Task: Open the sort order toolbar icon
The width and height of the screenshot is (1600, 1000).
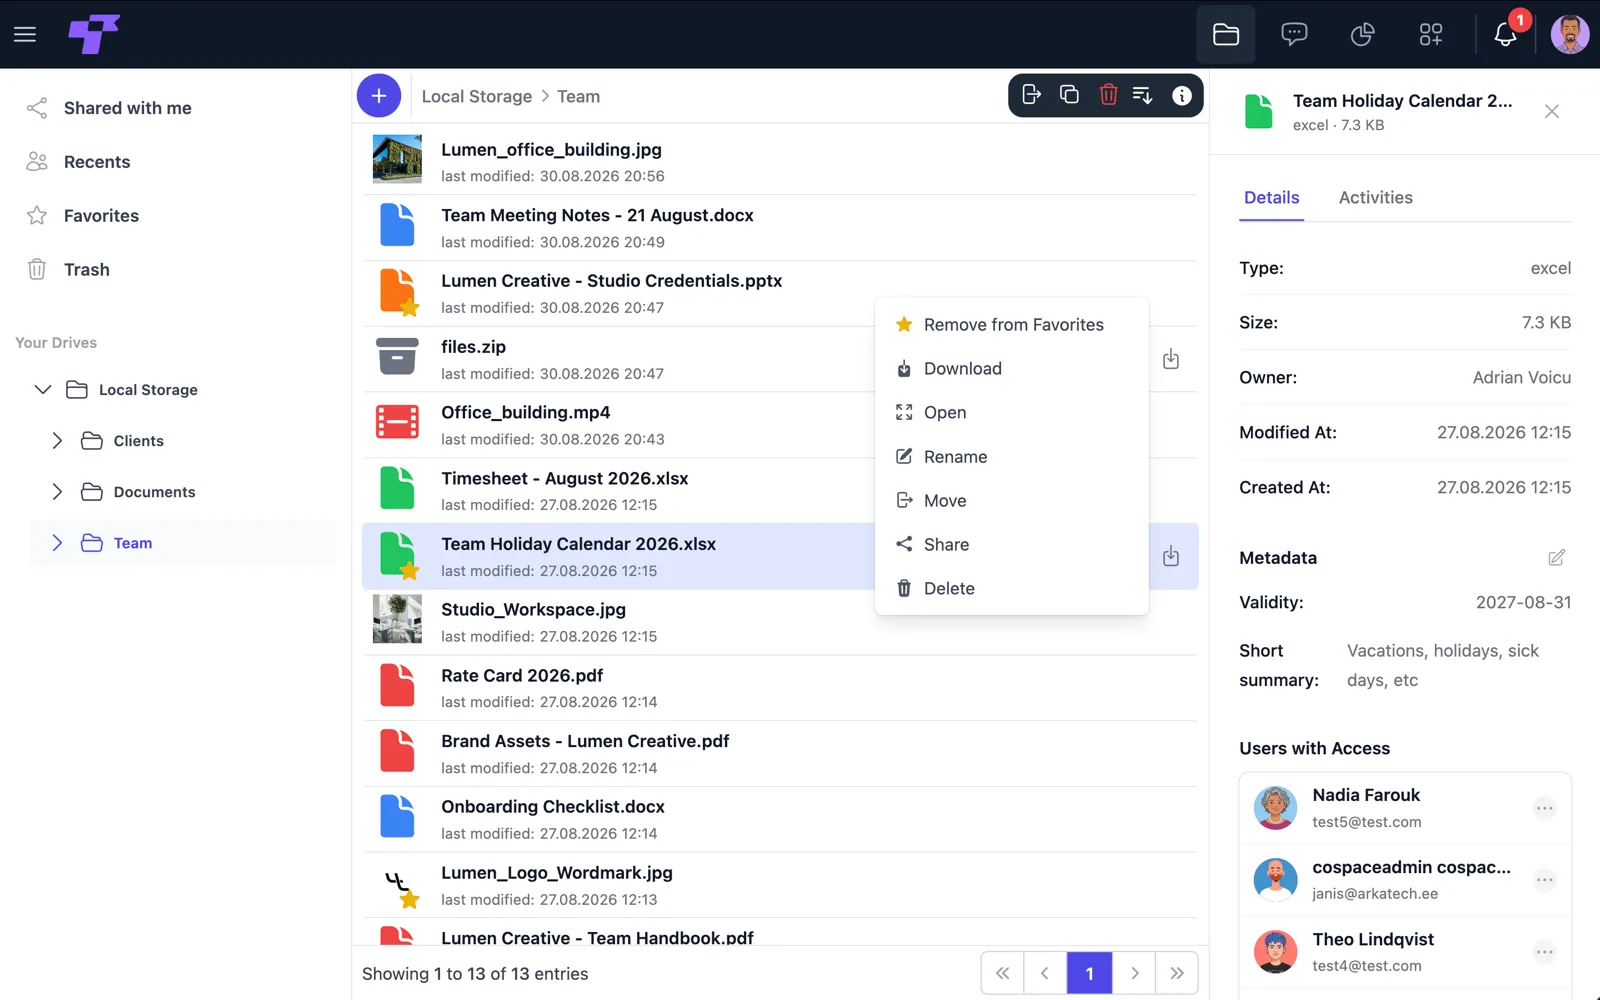Action: point(1142,95)
